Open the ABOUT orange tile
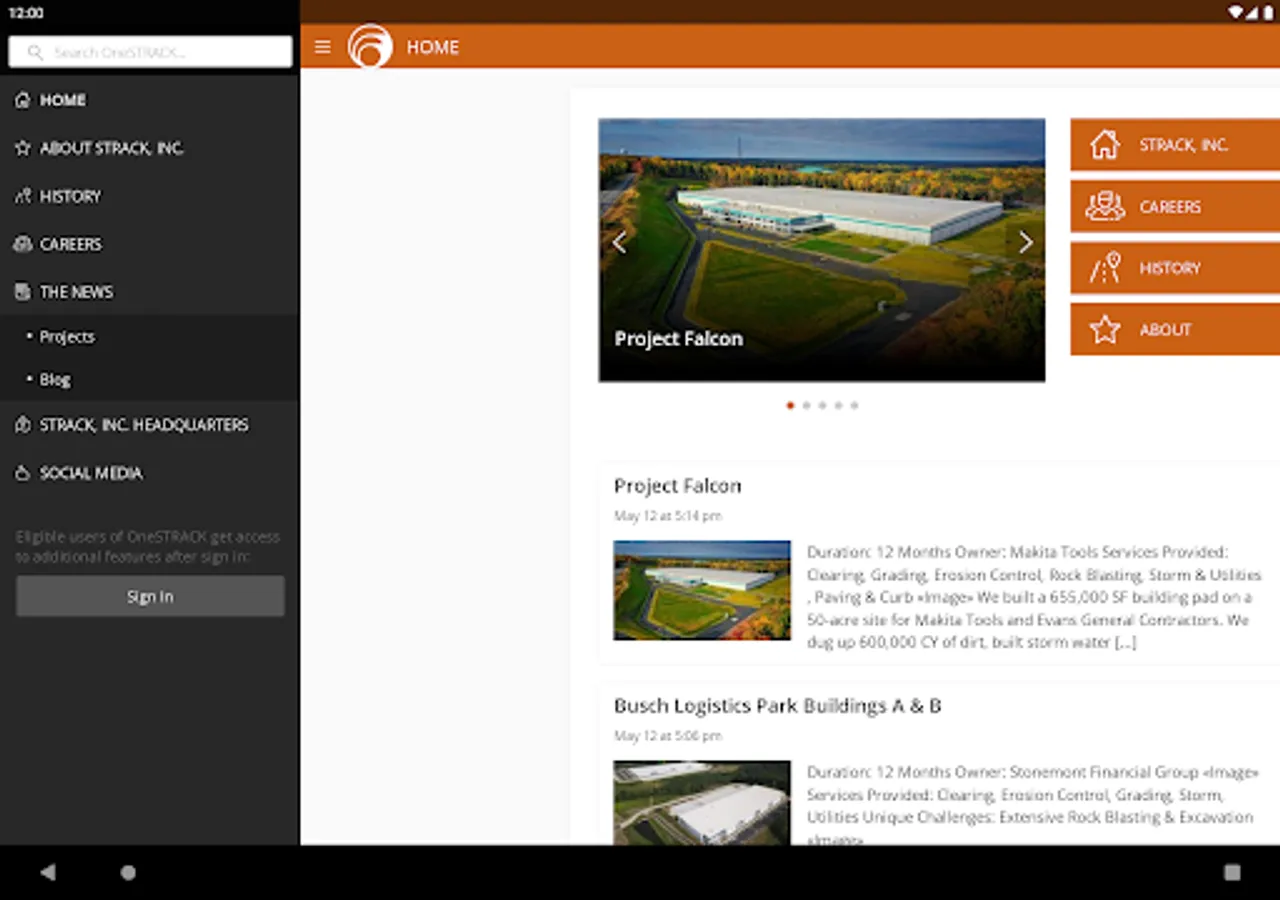Screen dimensions: 1280x900 point(1175,329)
